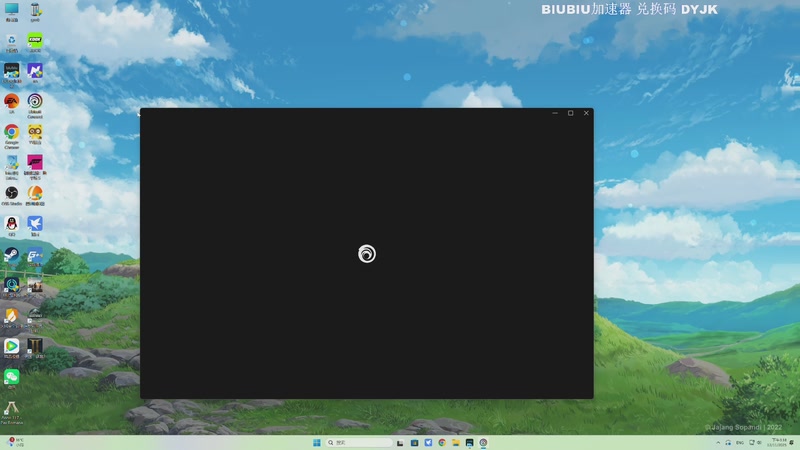
Task: Open the Windows Start menu
Action: pos(317,442)
